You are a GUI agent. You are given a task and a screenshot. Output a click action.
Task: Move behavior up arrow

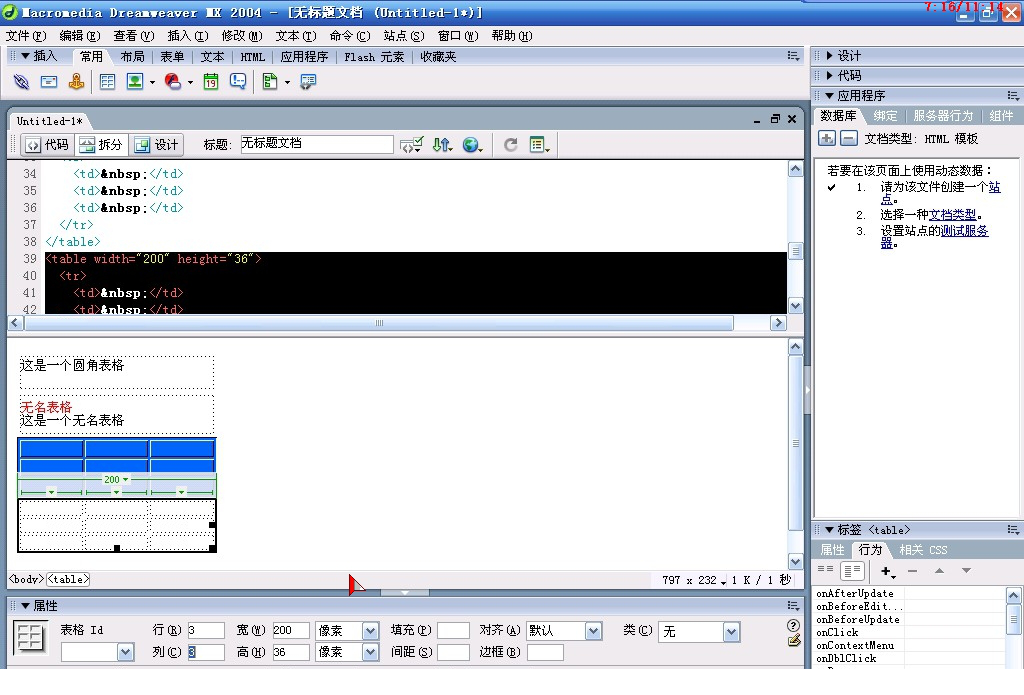pos(939,571)
